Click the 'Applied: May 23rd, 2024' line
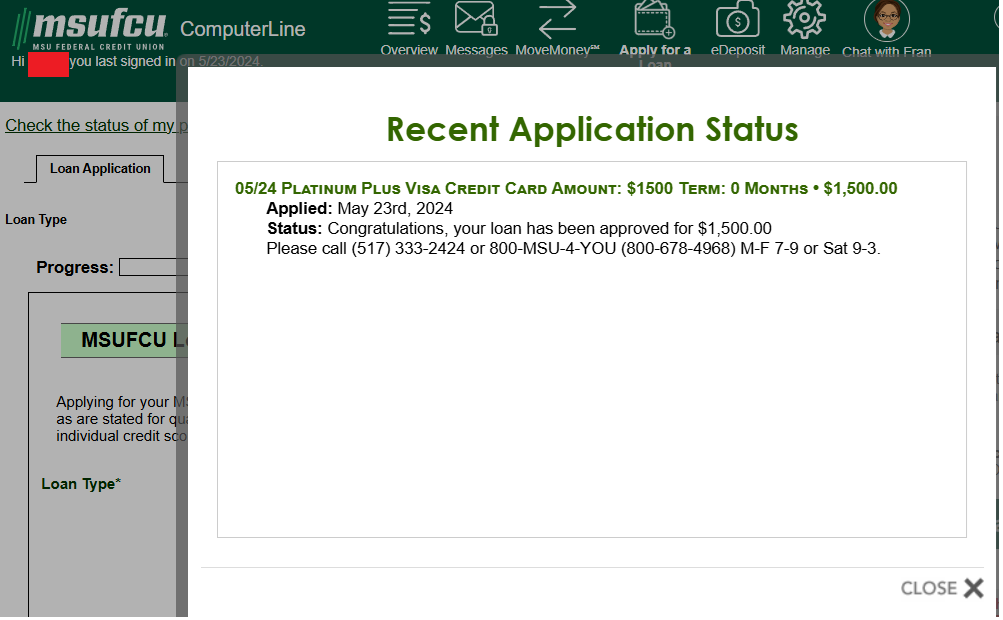1003x620 pixels. click(359, 209)
